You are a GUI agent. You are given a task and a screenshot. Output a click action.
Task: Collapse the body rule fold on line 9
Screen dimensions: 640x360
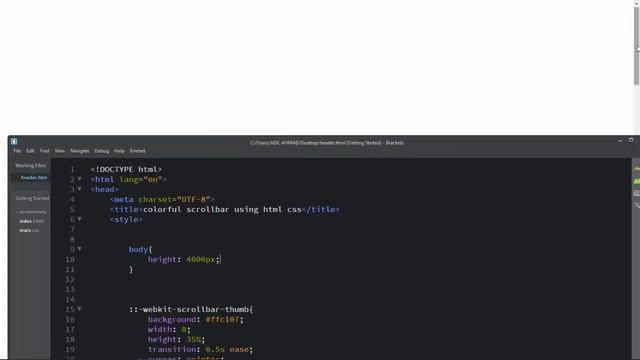[80, 249]
